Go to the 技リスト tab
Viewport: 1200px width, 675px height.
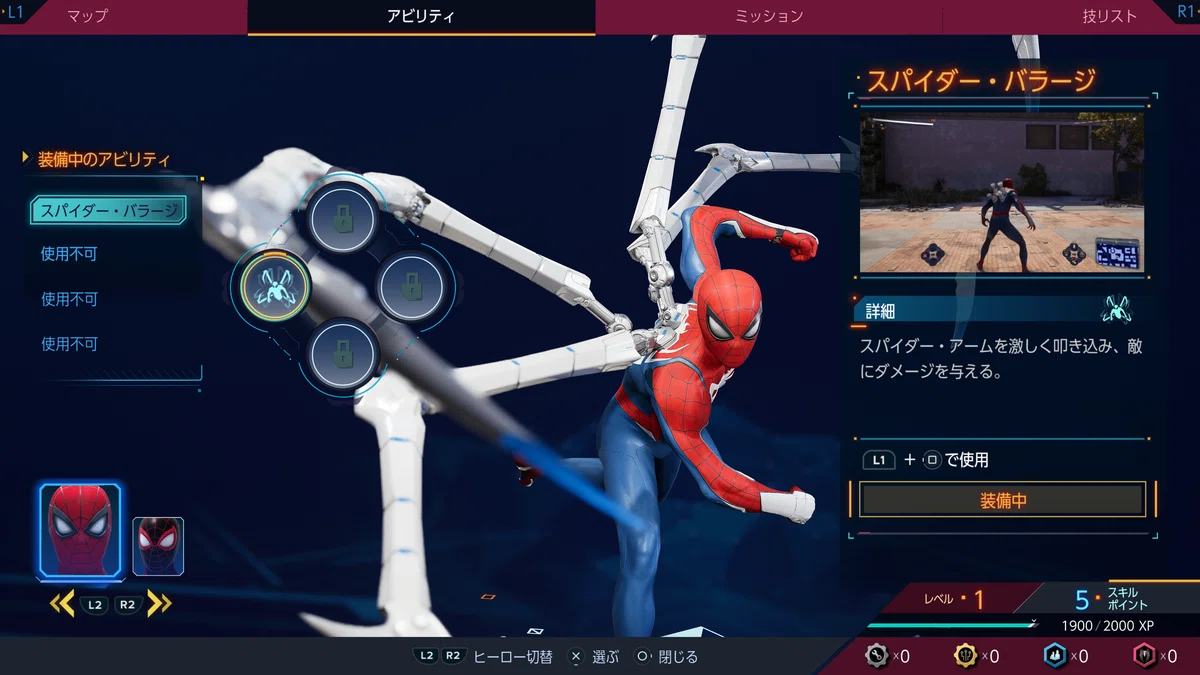click(1109, 16)
